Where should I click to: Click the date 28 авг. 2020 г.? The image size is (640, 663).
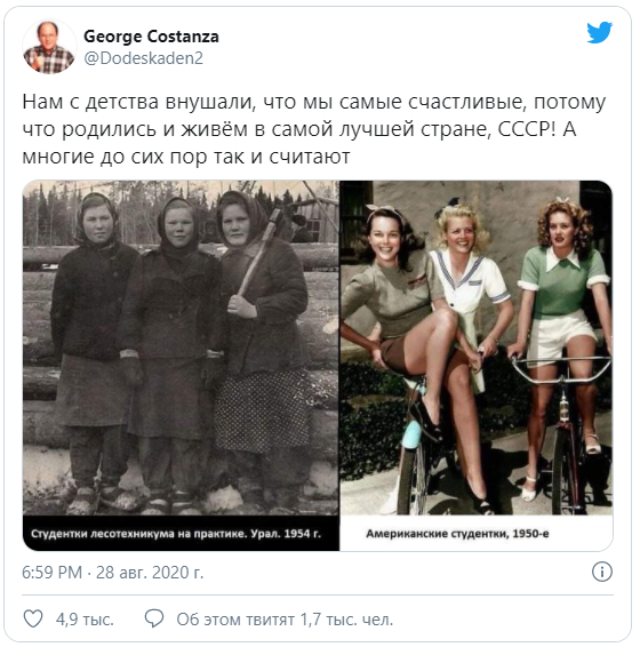pos(150,573)
